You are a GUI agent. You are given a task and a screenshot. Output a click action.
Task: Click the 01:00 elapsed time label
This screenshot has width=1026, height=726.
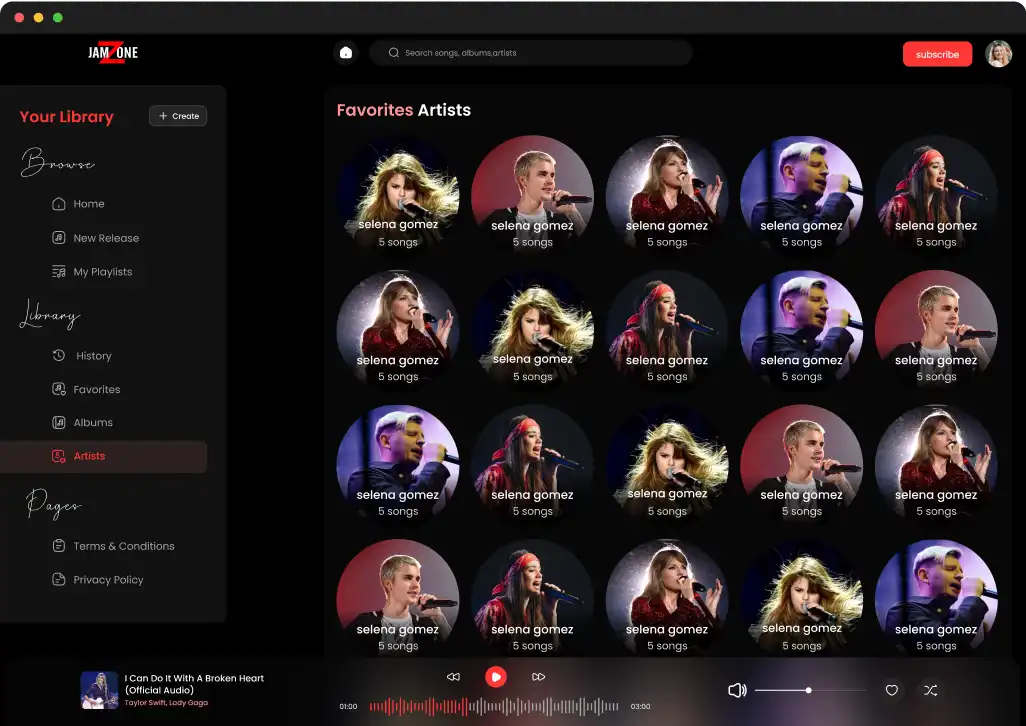pyautogui.click(x=348, y=706)
